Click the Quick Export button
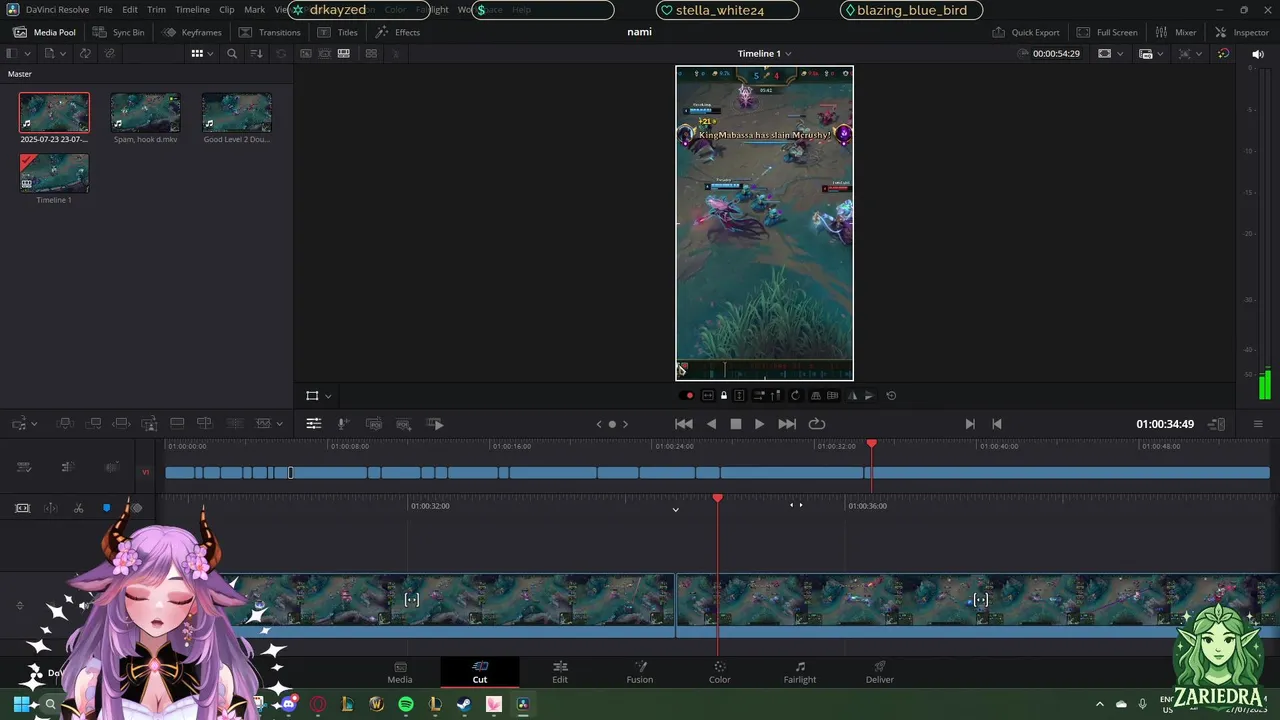The height and width of the screenshot is (720, 1280). (1026, 32)
